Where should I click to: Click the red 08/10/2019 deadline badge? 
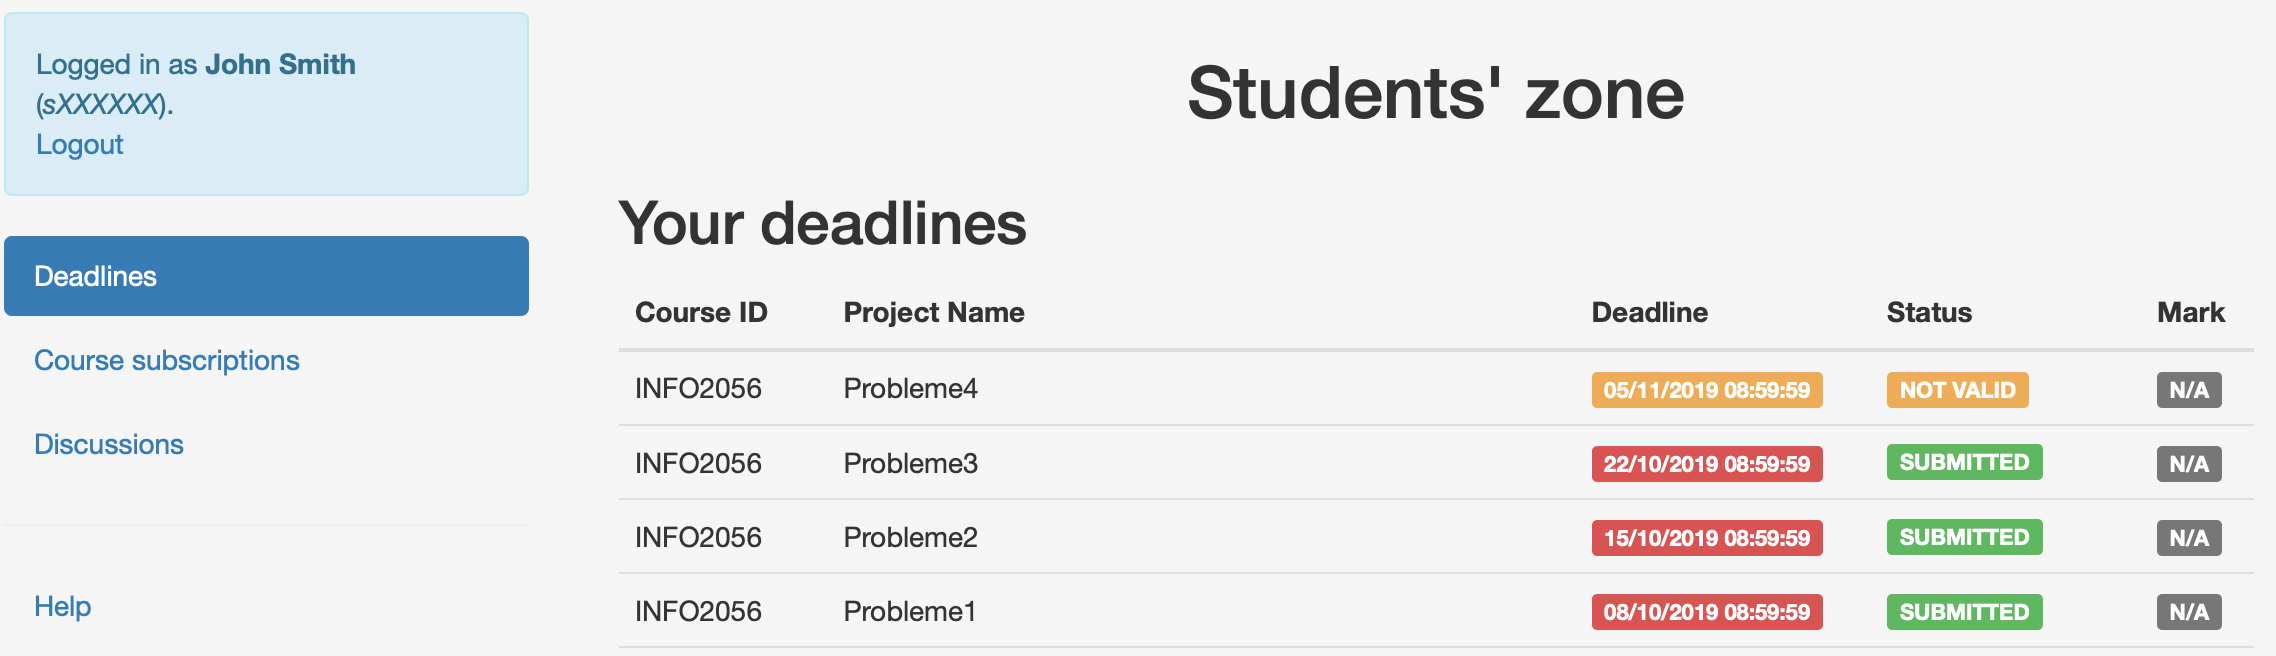tap(1706, 612)
